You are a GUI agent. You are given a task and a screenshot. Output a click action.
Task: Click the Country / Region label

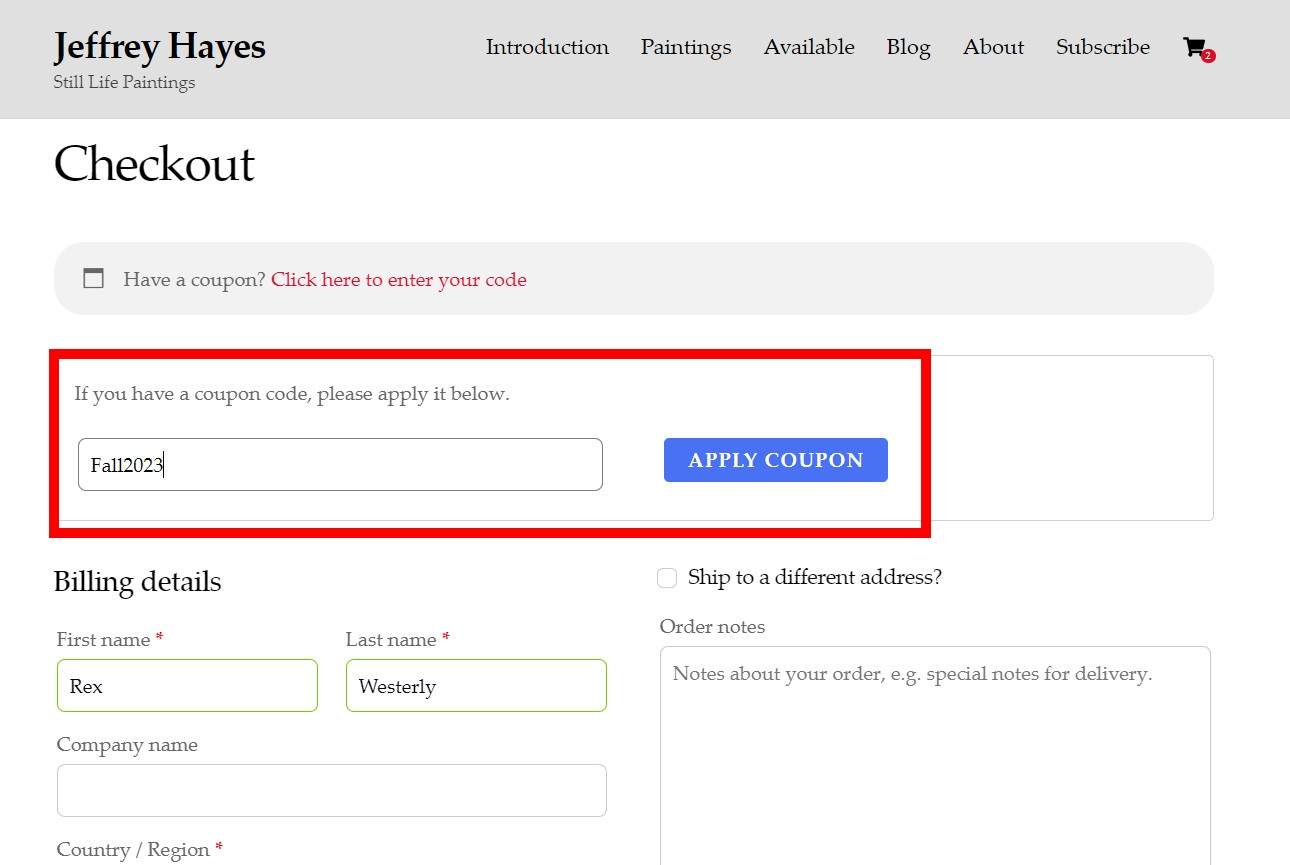[133, 850]
